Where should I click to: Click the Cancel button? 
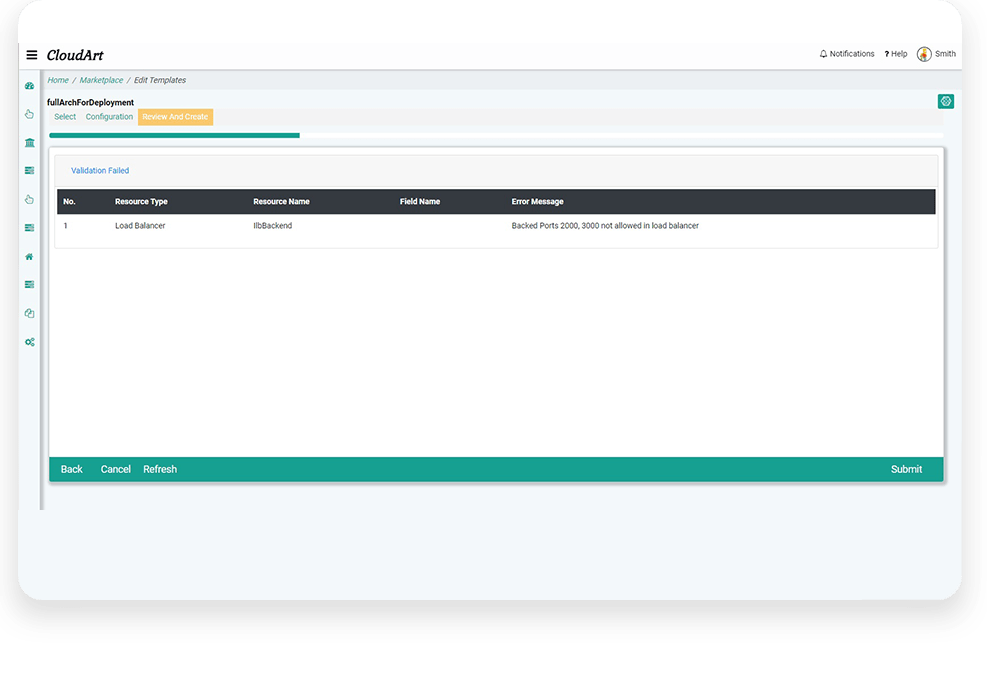(x=116, y=469)
